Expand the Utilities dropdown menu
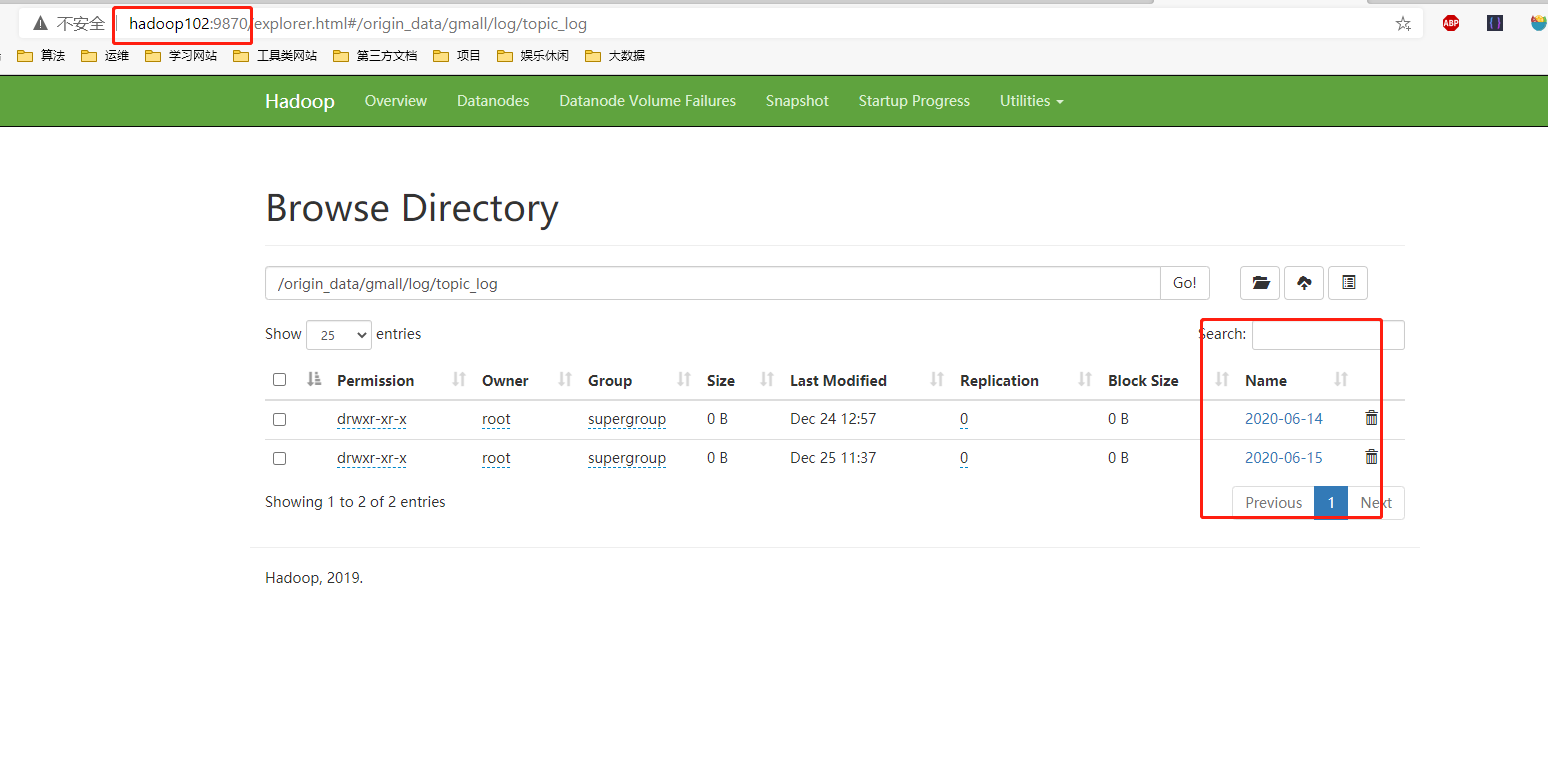The image size is (1548, 760). (x=1031, y=100)
